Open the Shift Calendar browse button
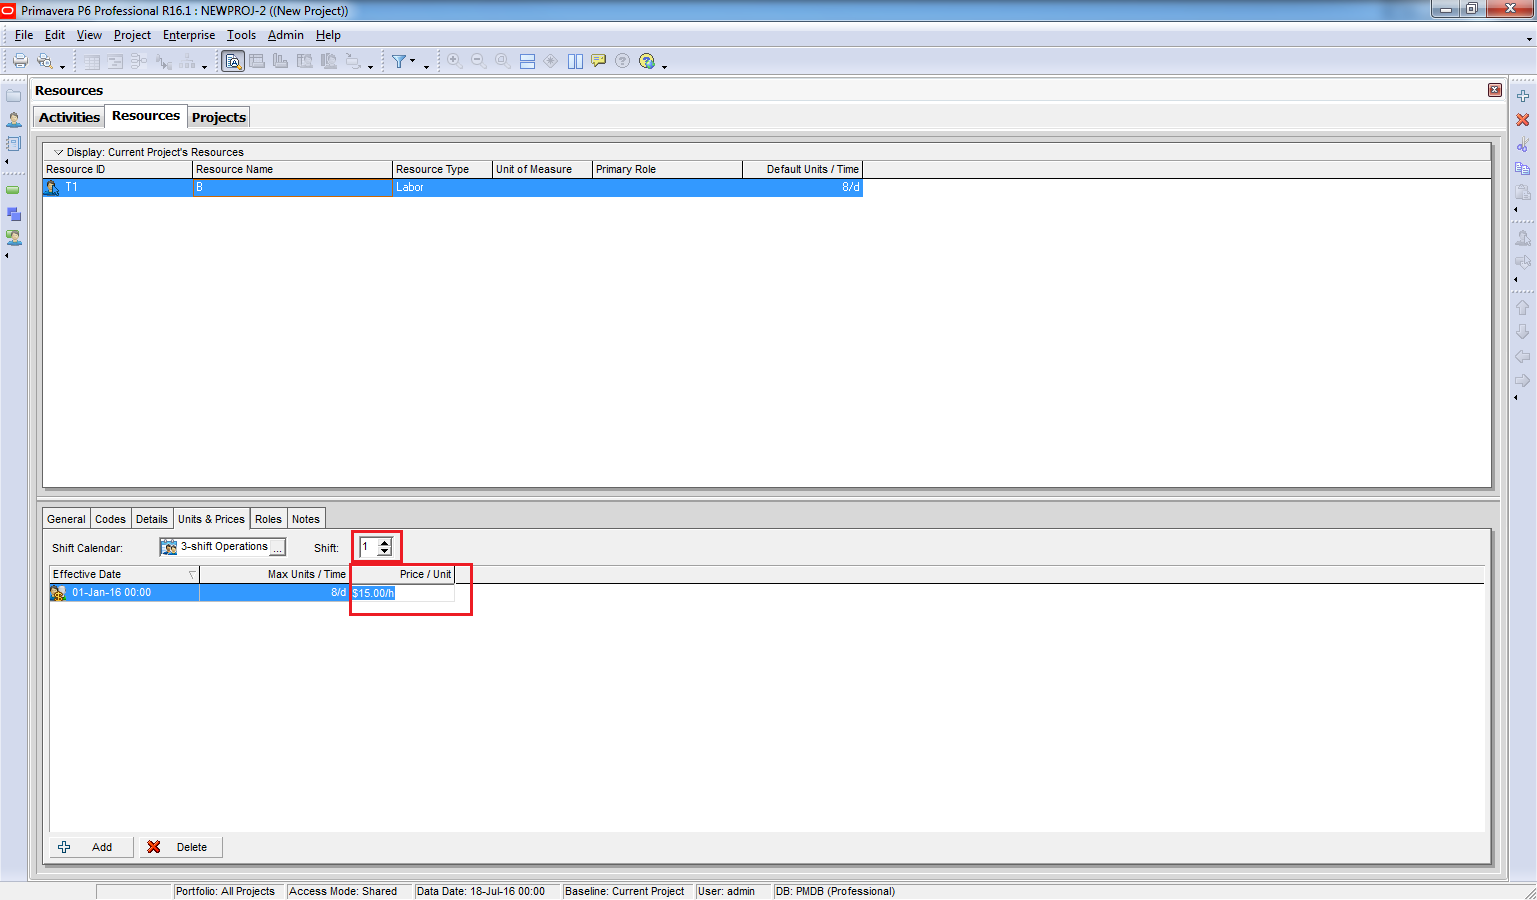 (x=277, y=547)
